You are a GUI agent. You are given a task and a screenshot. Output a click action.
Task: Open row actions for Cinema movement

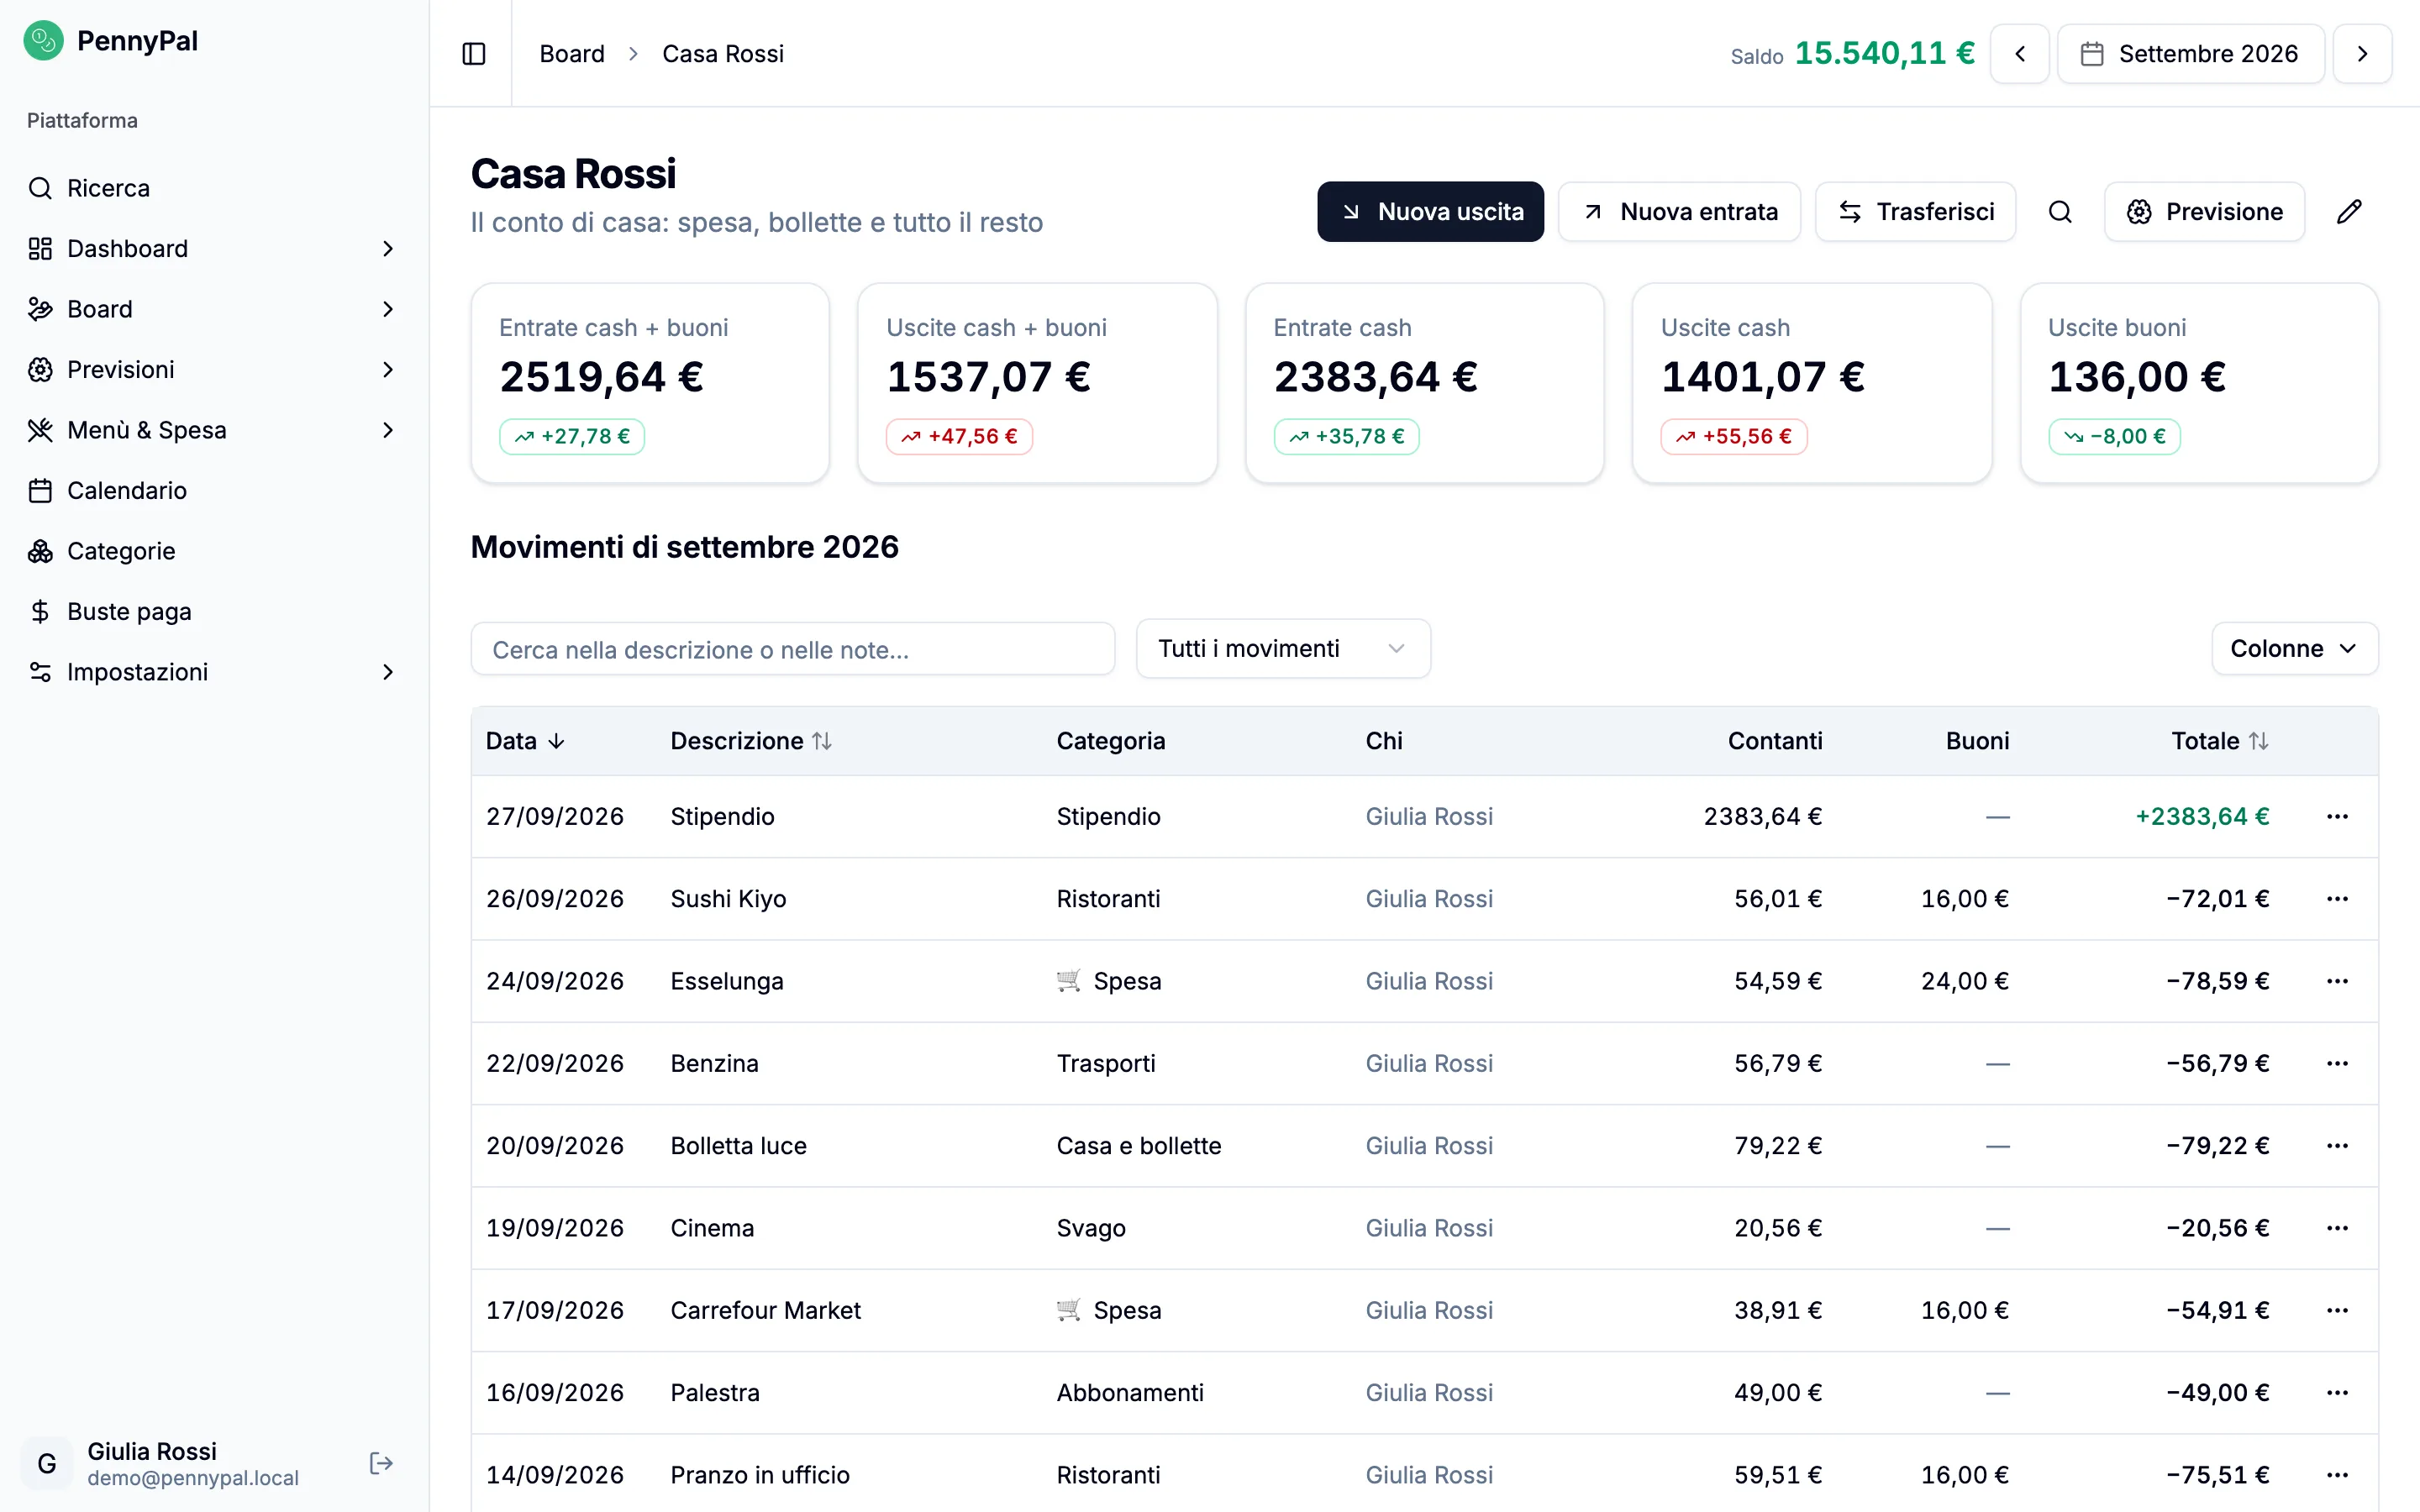pyautogui.click(x=2337, y=1228)
